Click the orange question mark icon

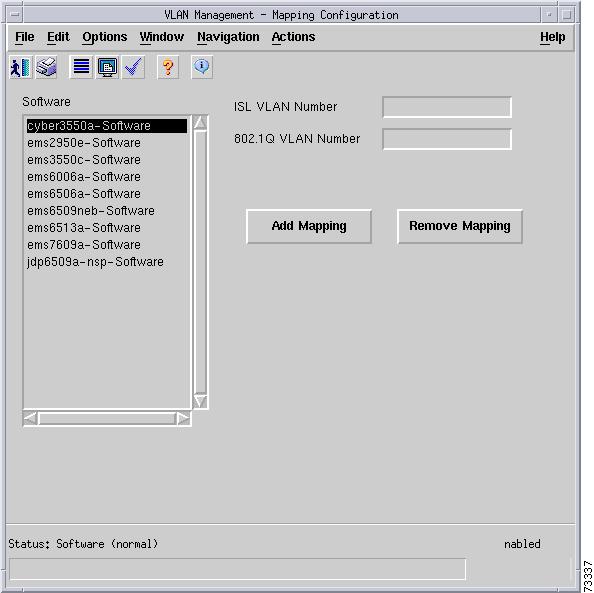tap(168, 67)
